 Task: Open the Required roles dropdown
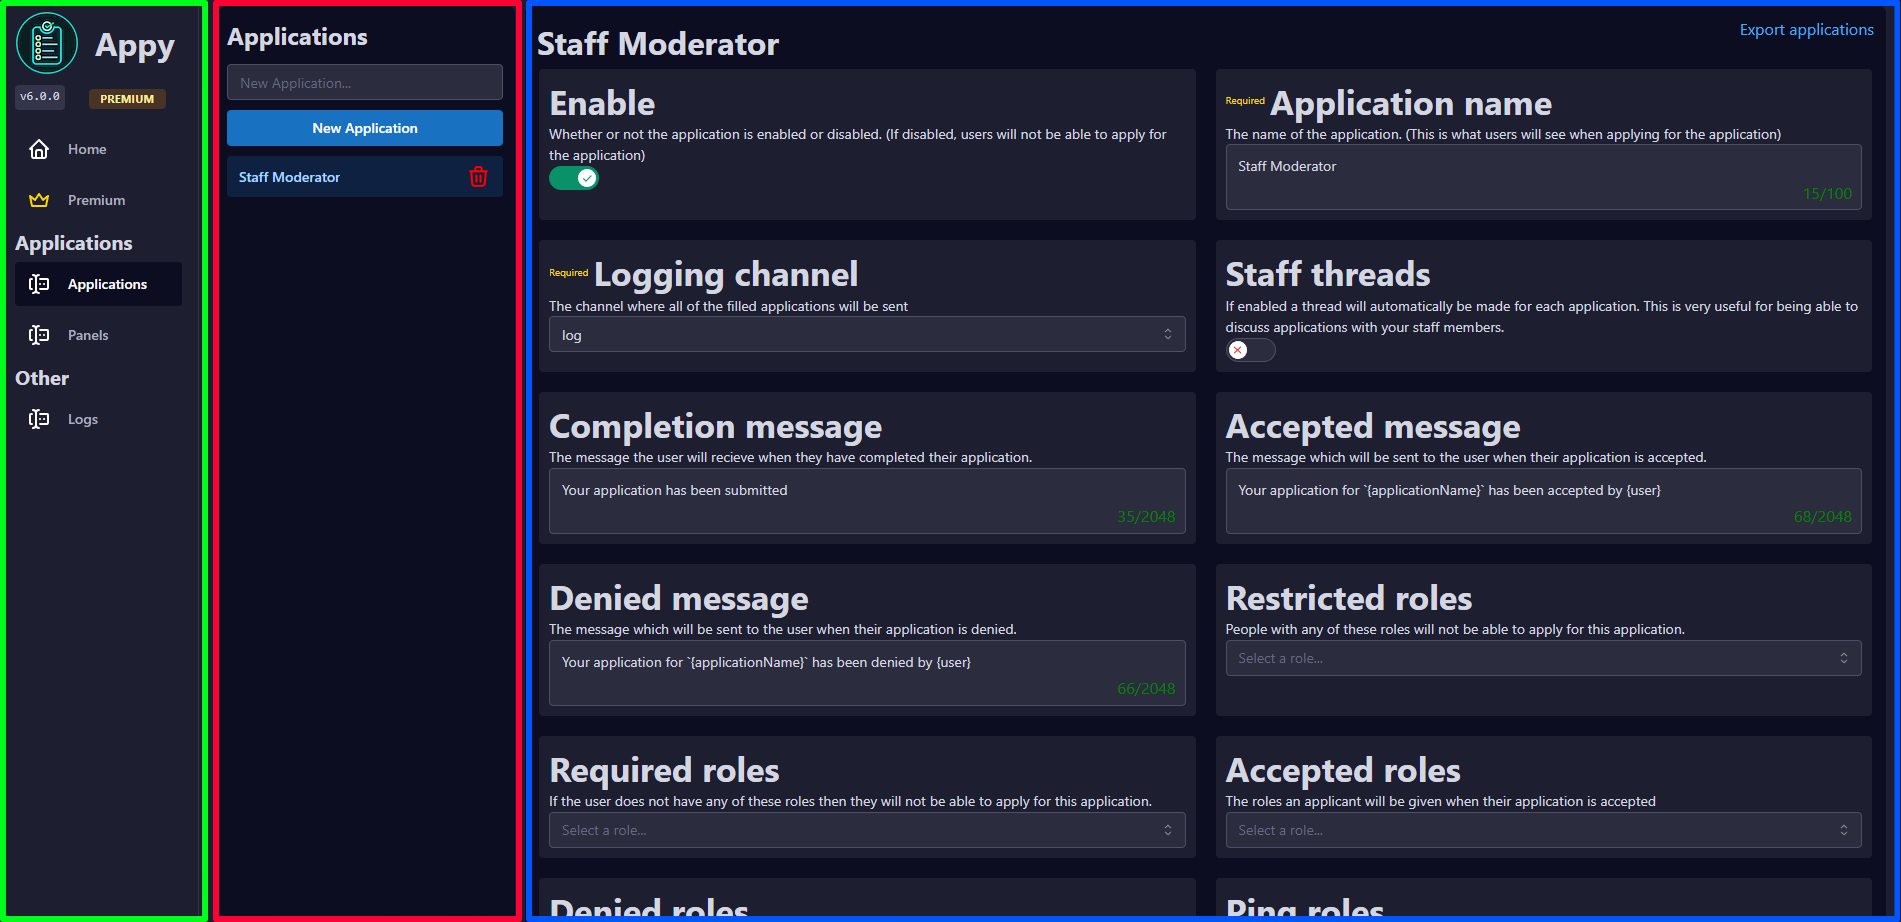(866, 830)
